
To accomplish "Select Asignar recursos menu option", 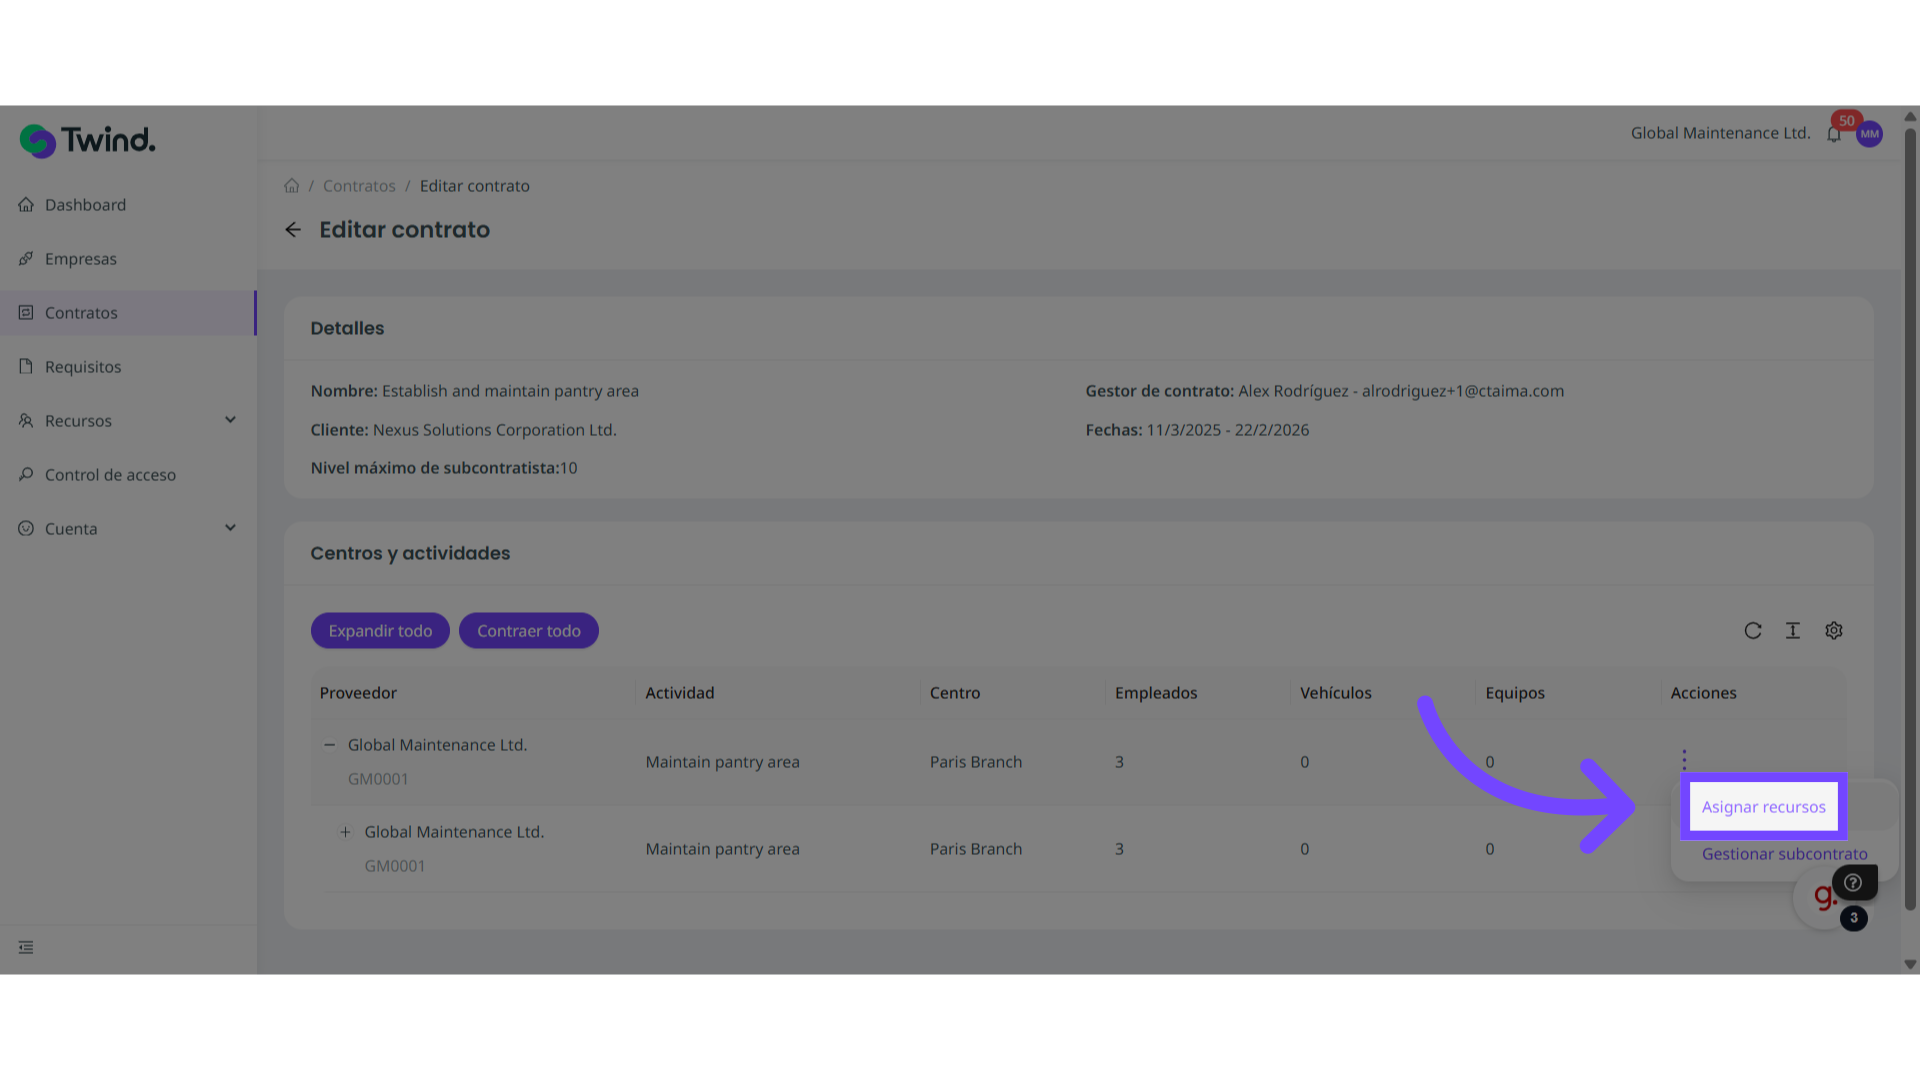I will tap(1763, 807).
